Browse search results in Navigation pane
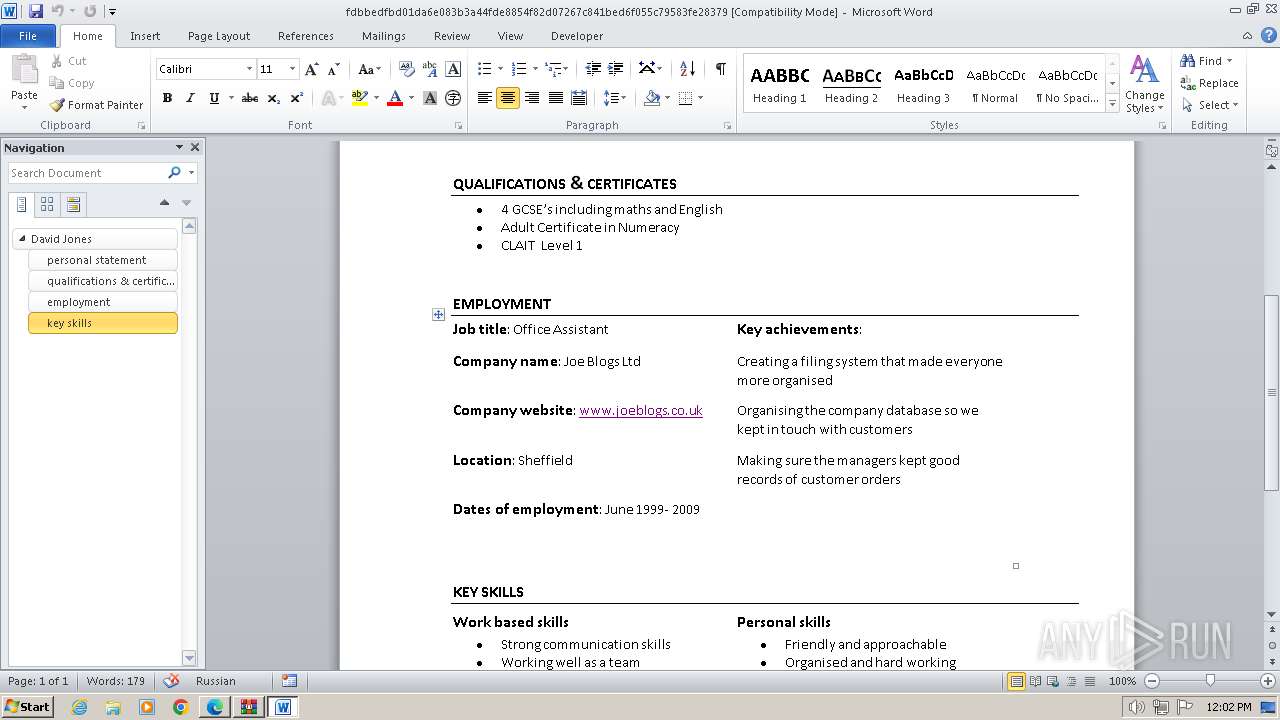1280x720 pixels. [73, 205]
